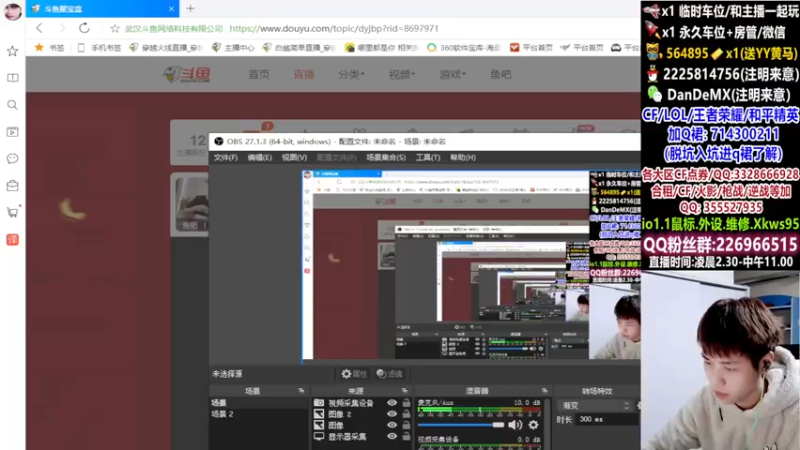
Task: Open the 麦克风/Aux mixer gear settings
Action: (533, 424)
